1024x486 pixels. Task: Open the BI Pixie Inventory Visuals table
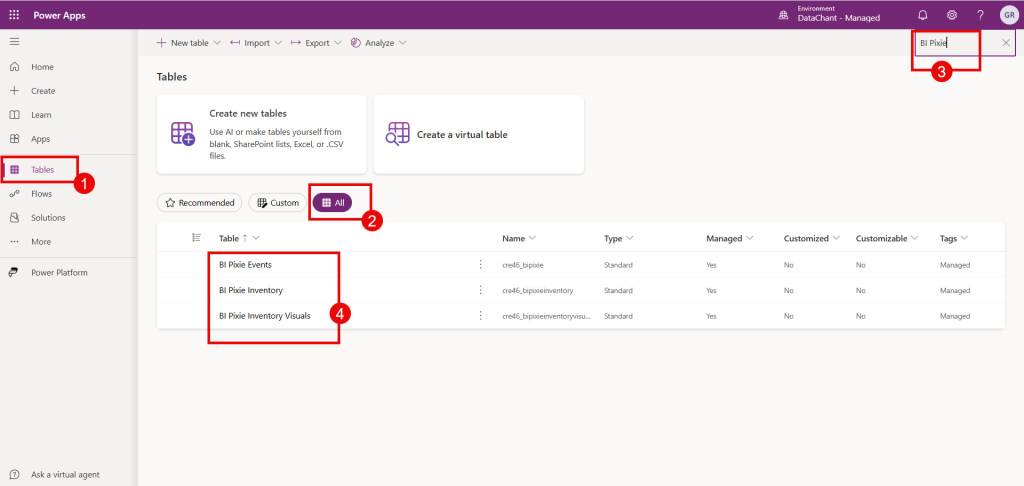point(264,315)
